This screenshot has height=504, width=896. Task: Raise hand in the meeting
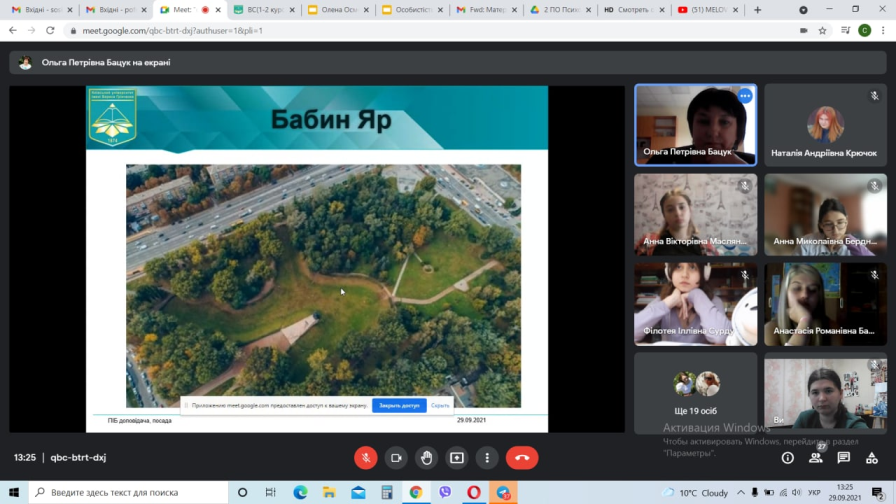(426, 458)
